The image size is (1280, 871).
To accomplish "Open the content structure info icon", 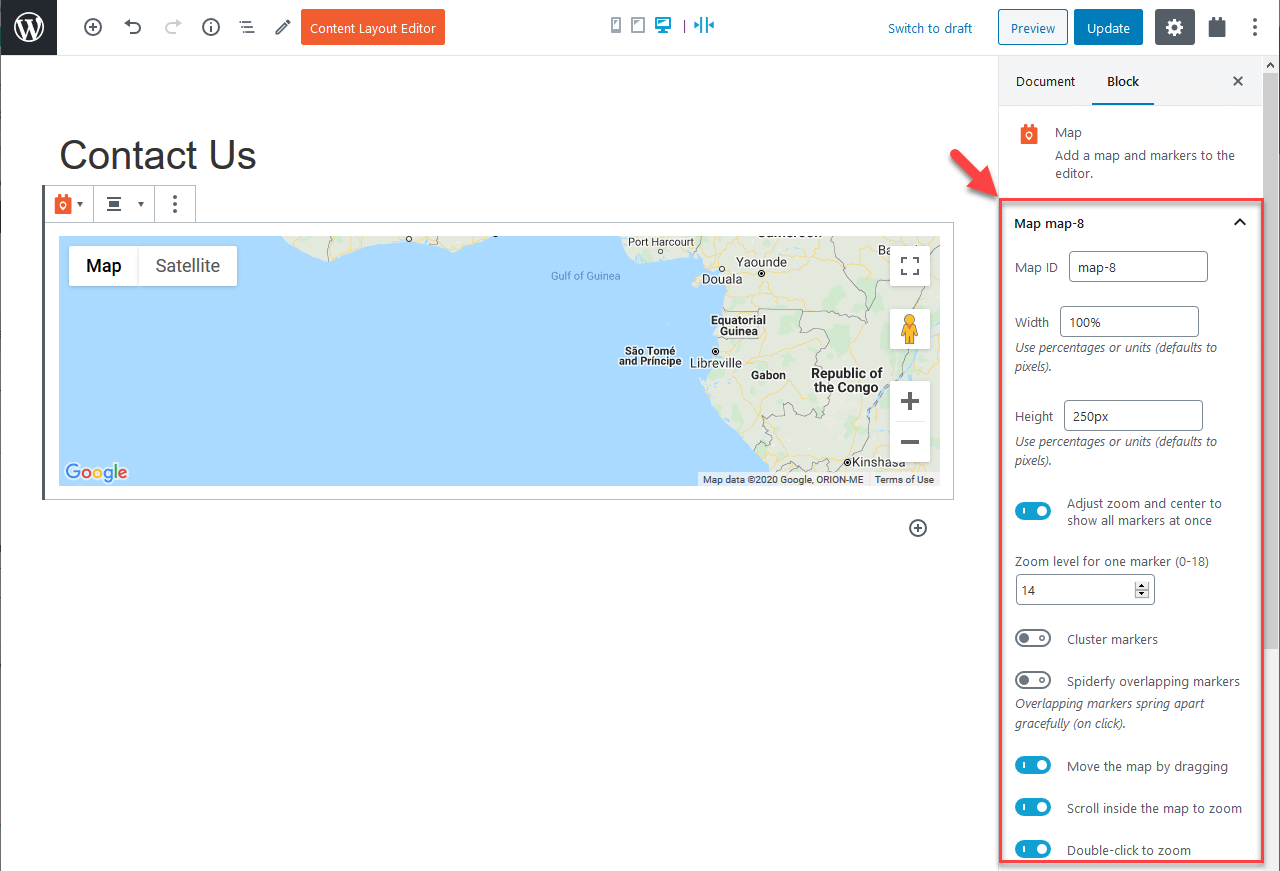I will 211,28.
